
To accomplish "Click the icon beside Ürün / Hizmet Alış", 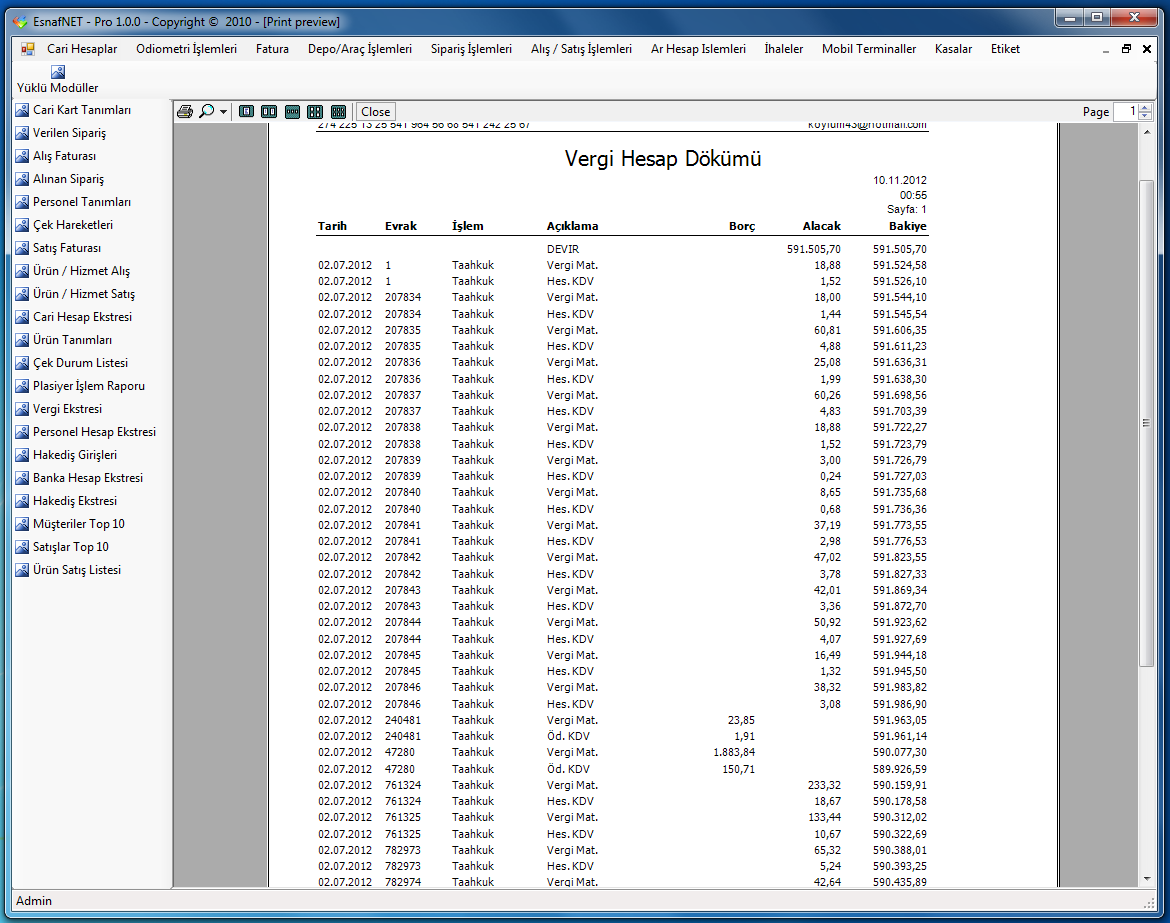I will coord(22,272).
